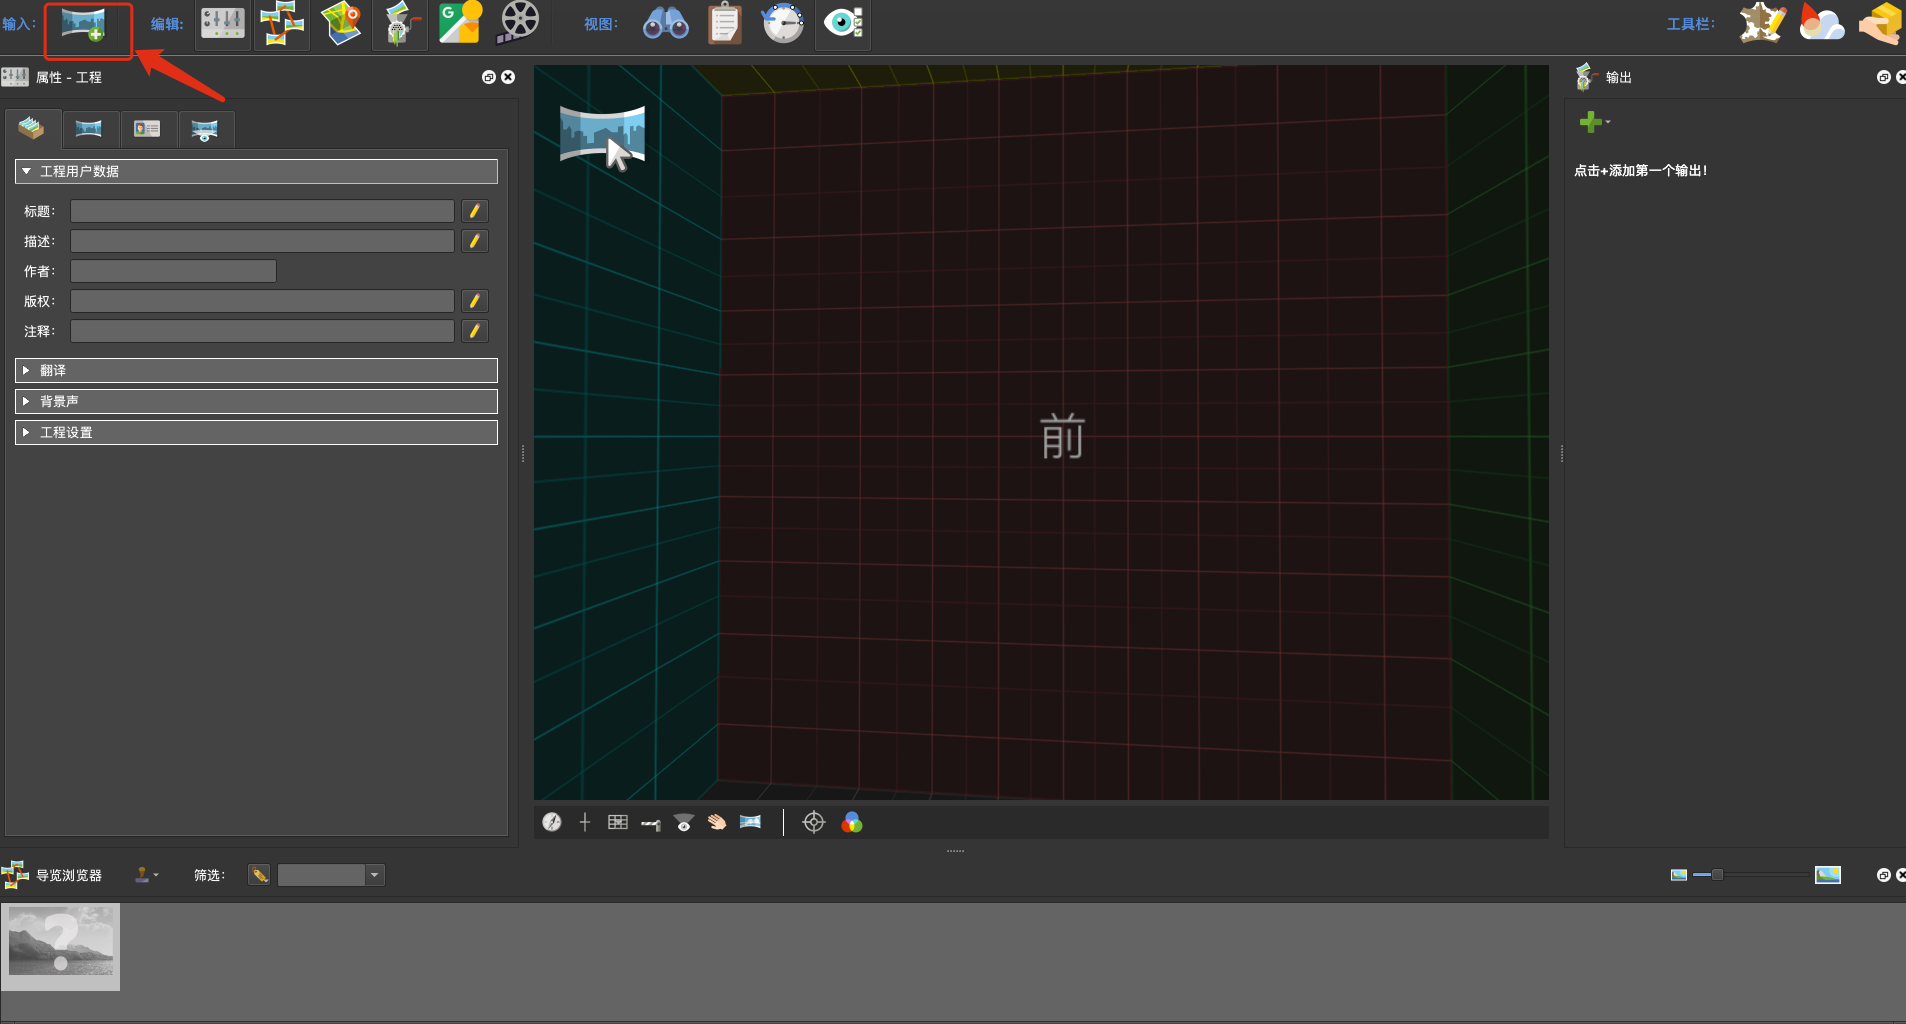Screen dimensions: 1906x1024
Task: Click the crosshair target icon below viewer
Action: 814,822
